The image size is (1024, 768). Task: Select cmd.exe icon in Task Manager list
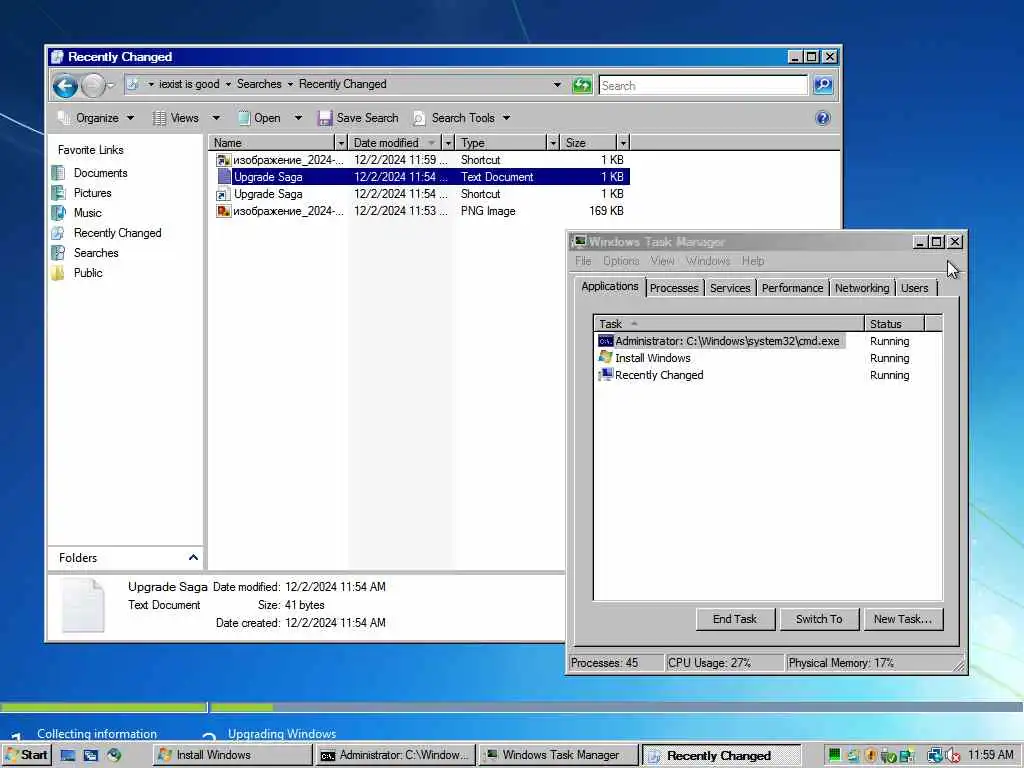click(x=605, y=341)
